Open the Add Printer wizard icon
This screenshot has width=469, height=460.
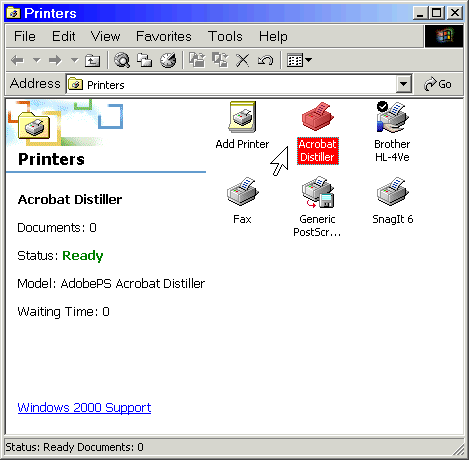coord(242,117)
